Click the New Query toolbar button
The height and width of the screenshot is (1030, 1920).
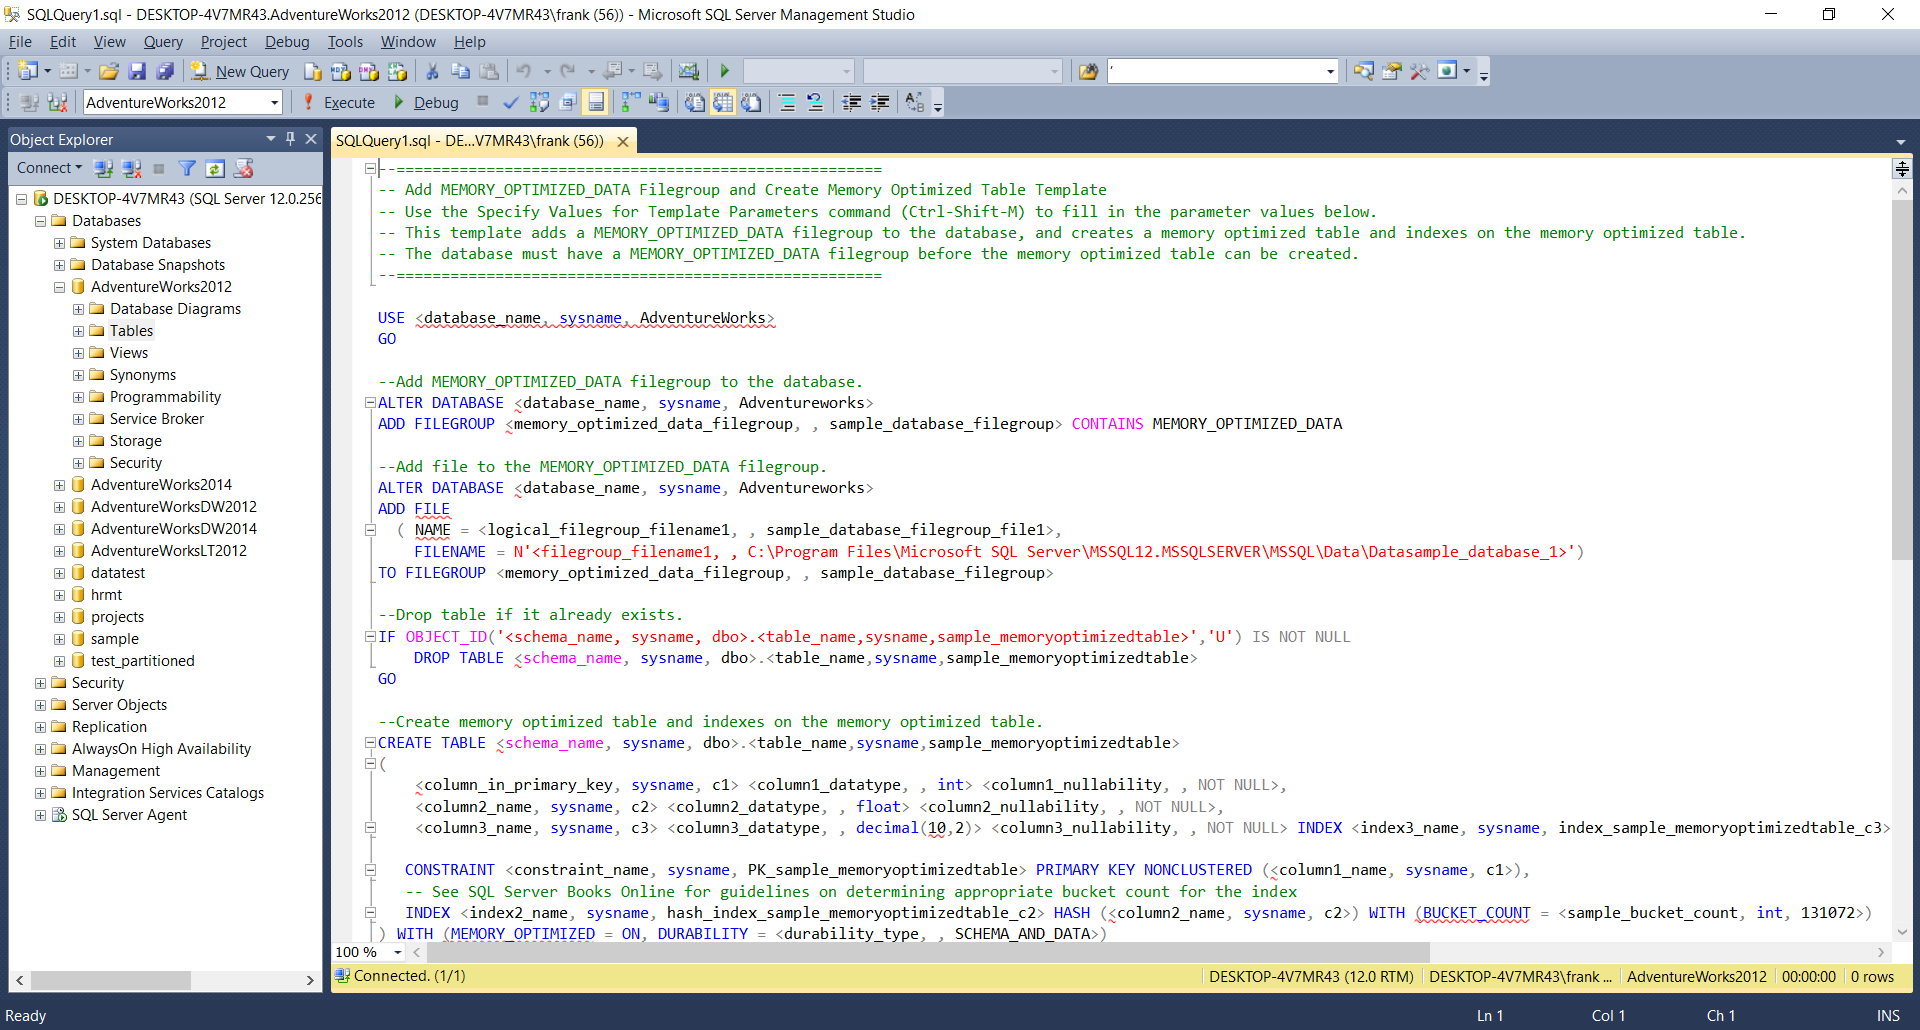240,71
